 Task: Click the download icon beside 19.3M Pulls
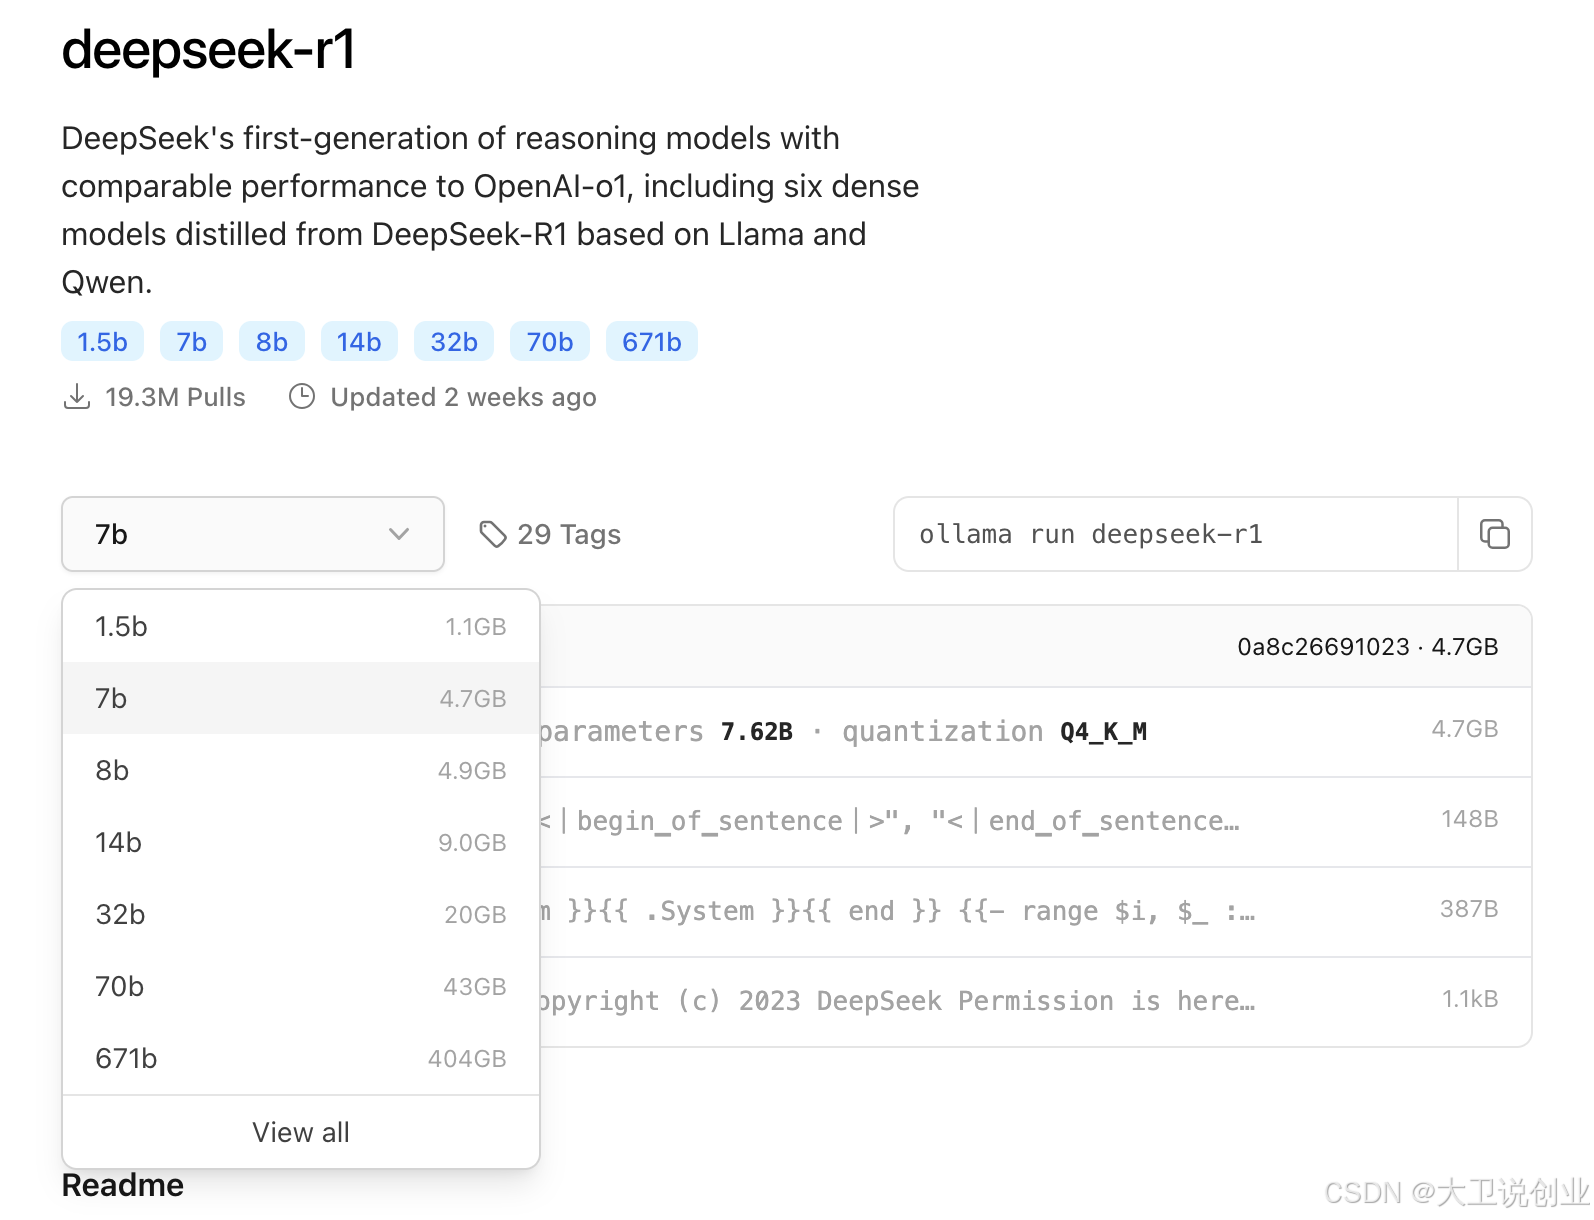pos(77,396)
